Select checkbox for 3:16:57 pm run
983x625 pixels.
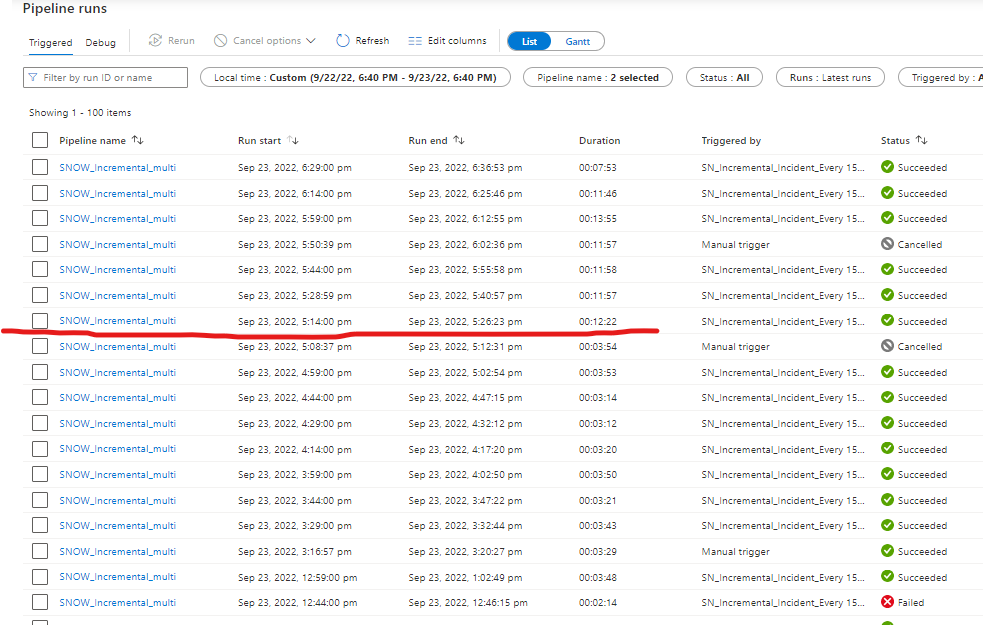[40, 551]
